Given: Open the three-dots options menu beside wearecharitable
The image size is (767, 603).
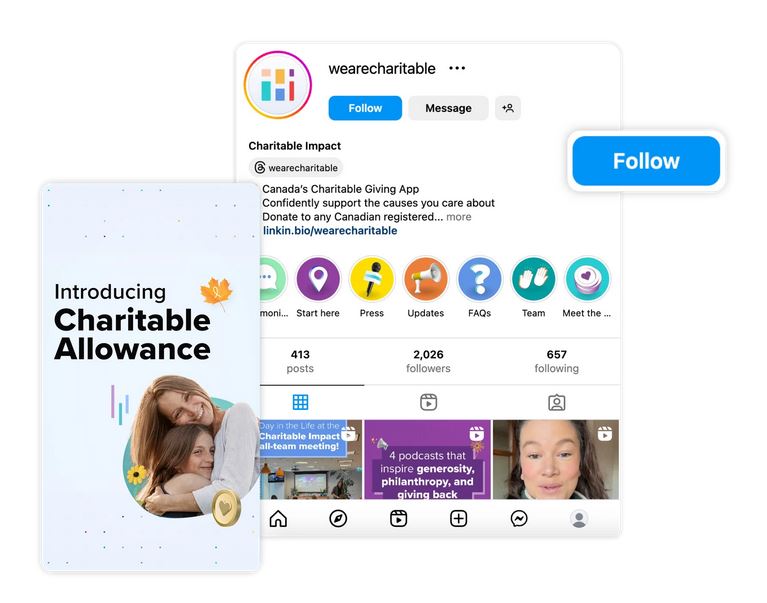Looking at the screenshot, I should coord(457,68).
